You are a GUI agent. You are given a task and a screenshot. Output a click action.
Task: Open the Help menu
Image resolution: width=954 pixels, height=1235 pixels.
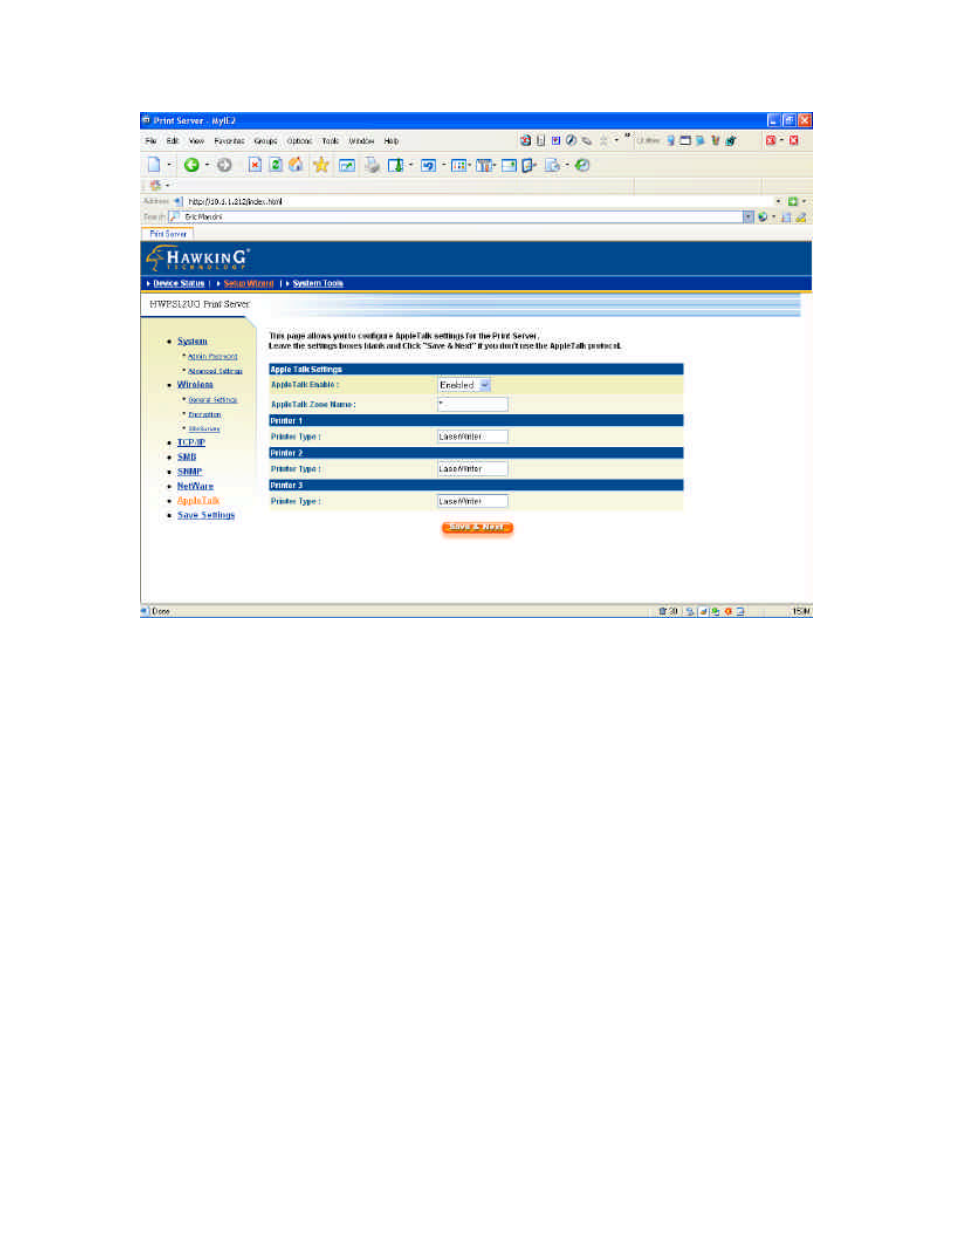391,141
